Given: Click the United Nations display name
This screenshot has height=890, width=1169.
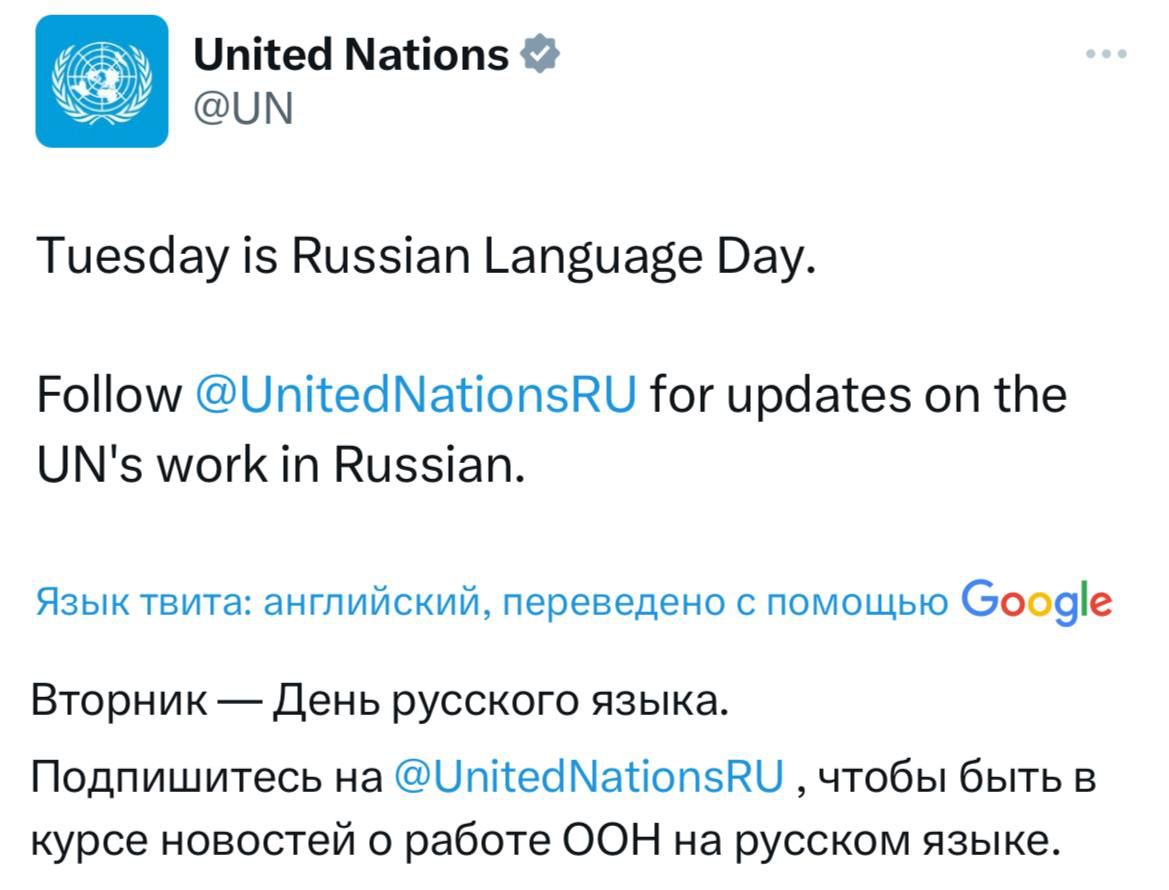Looking at the screenshot, I should pyautogui.click(x=350, y=55).
